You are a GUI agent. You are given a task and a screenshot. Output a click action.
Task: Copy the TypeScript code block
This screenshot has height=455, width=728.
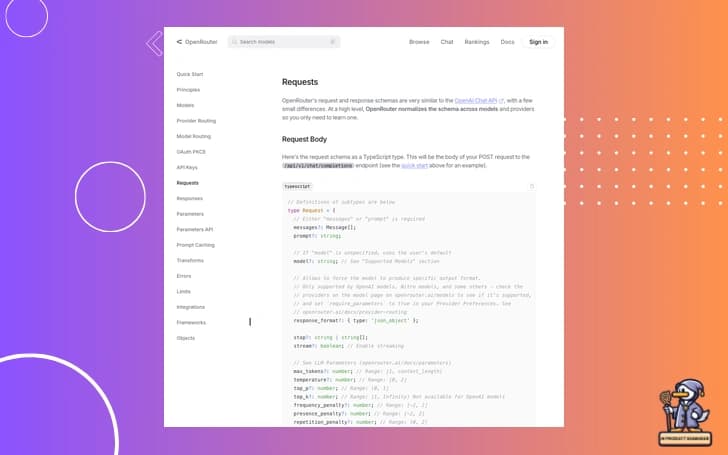532,186
